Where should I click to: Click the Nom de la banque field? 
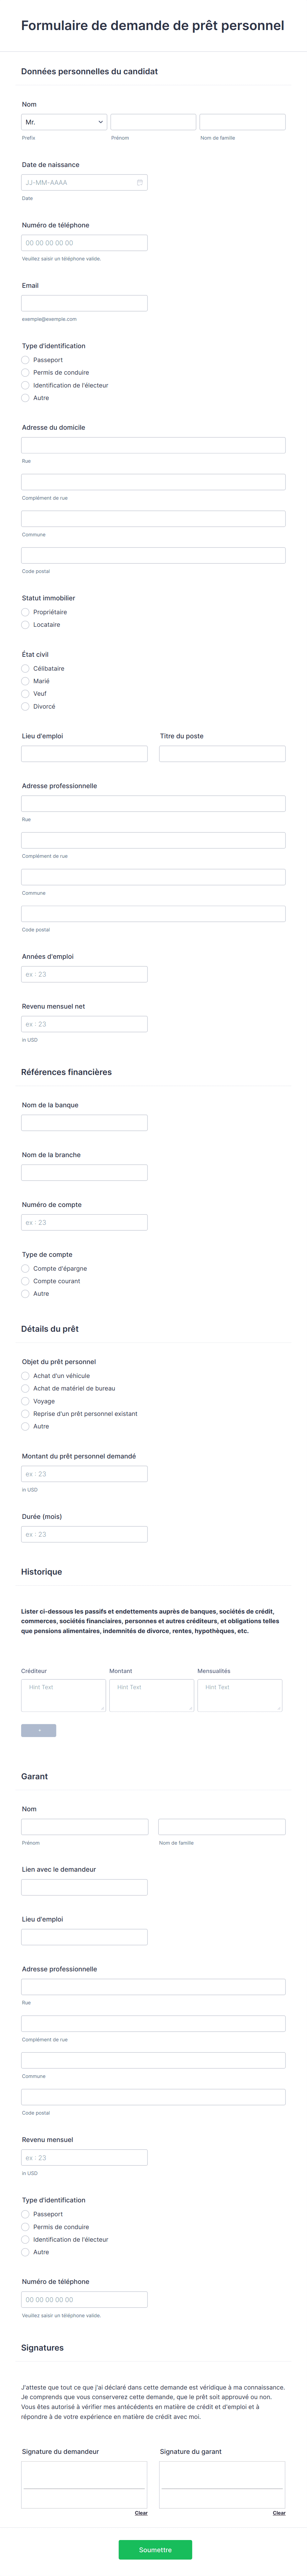[84, 1123]
